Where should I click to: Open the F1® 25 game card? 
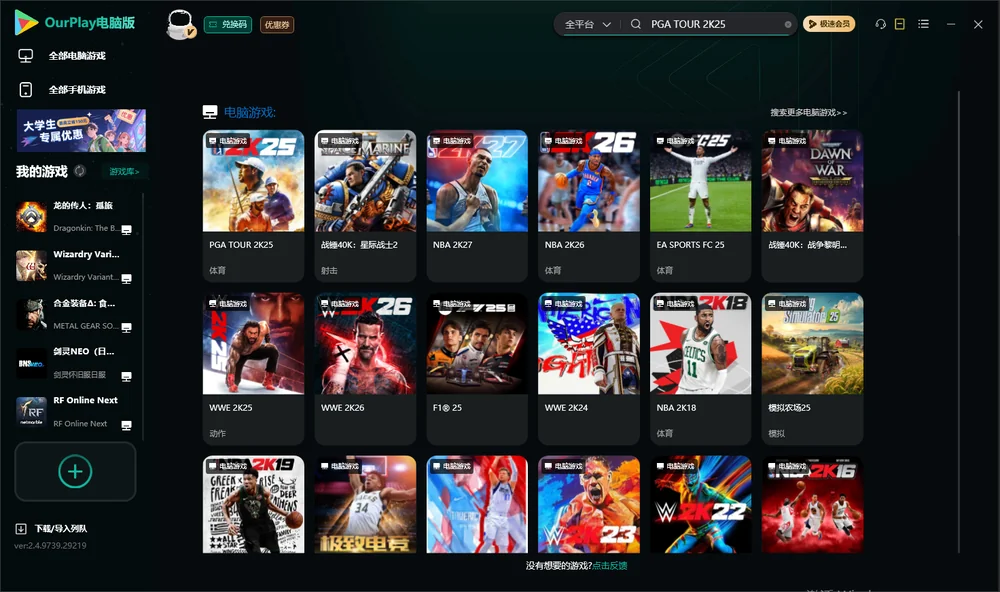pos(477,369)
